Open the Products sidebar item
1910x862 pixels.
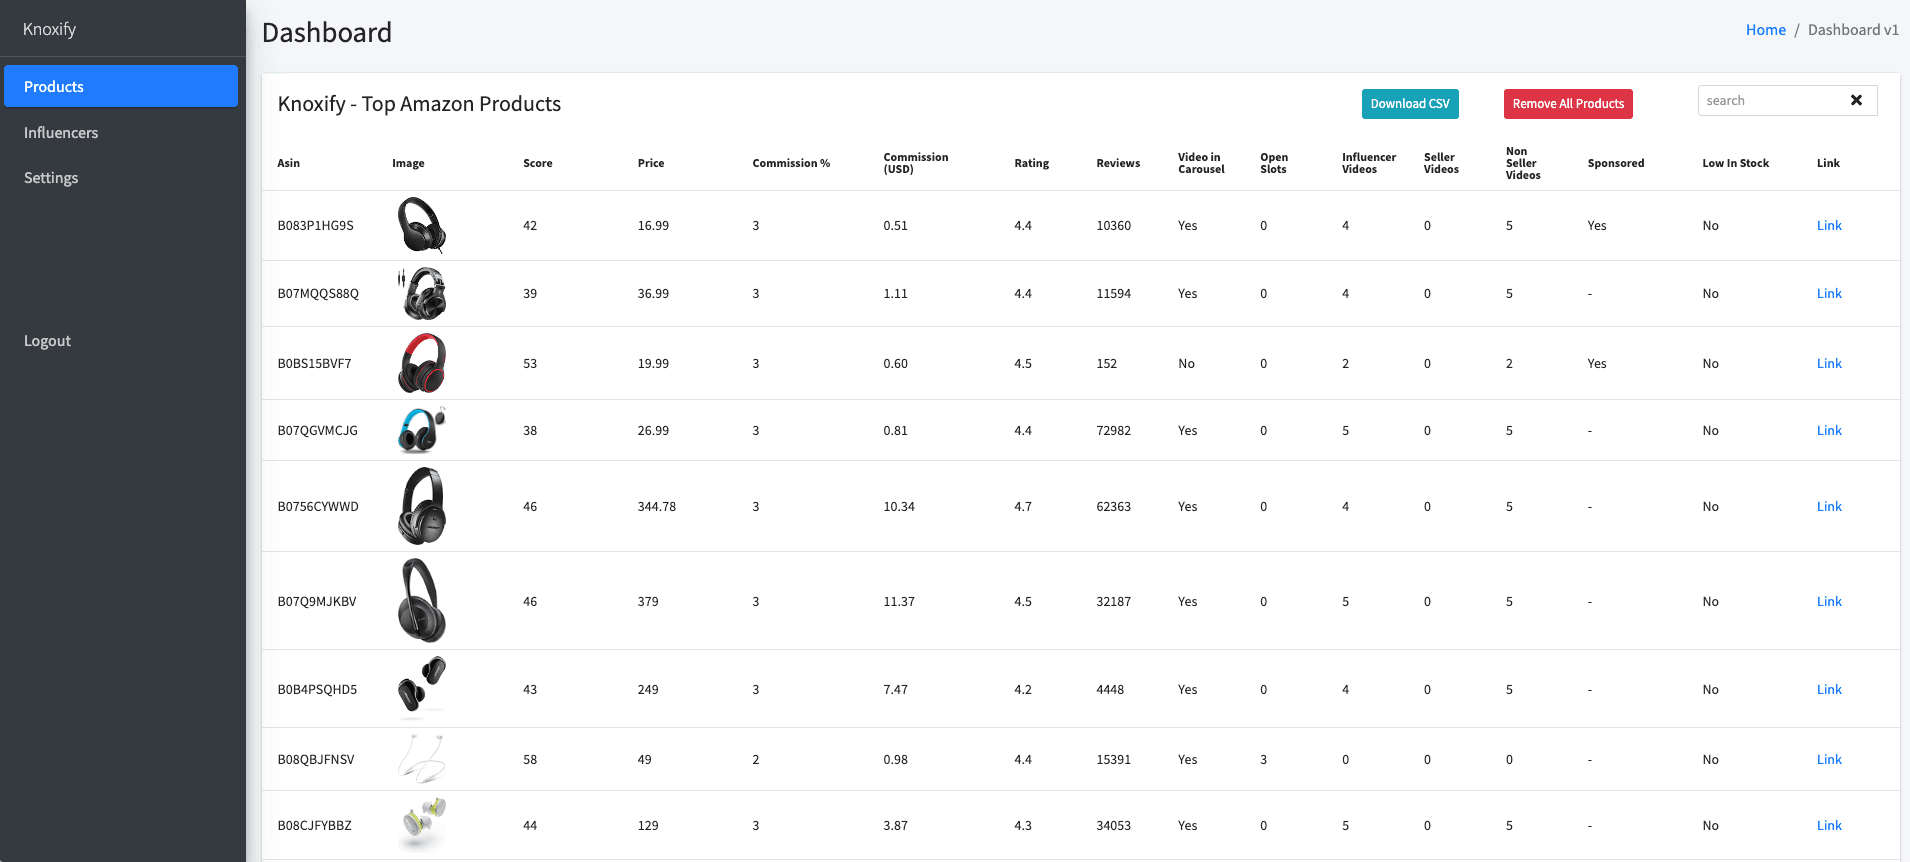pyautogui.click(x=121, y=86)
